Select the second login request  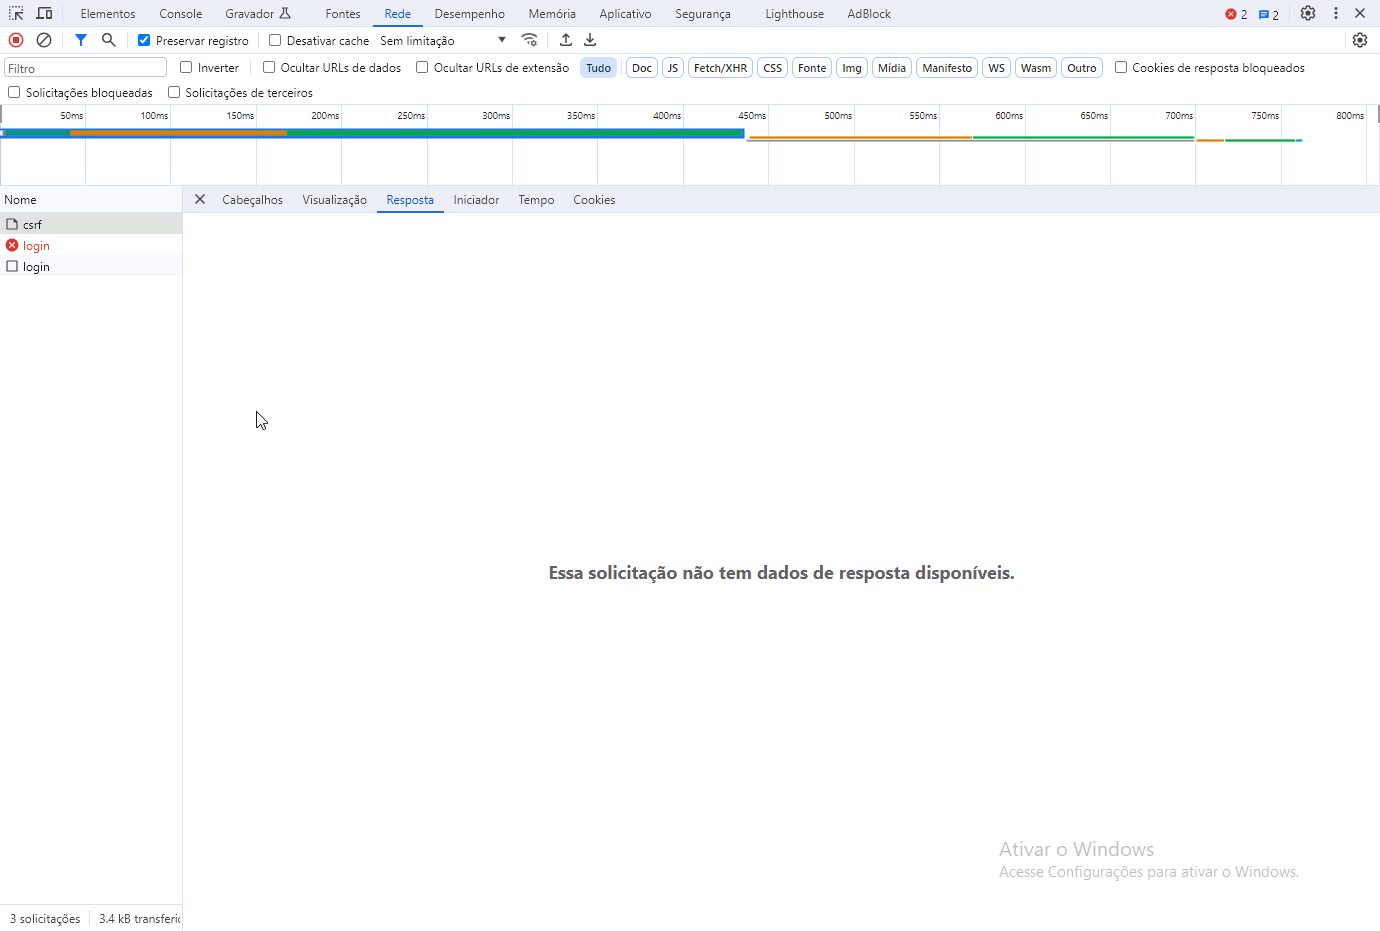(x=91, y=266)
